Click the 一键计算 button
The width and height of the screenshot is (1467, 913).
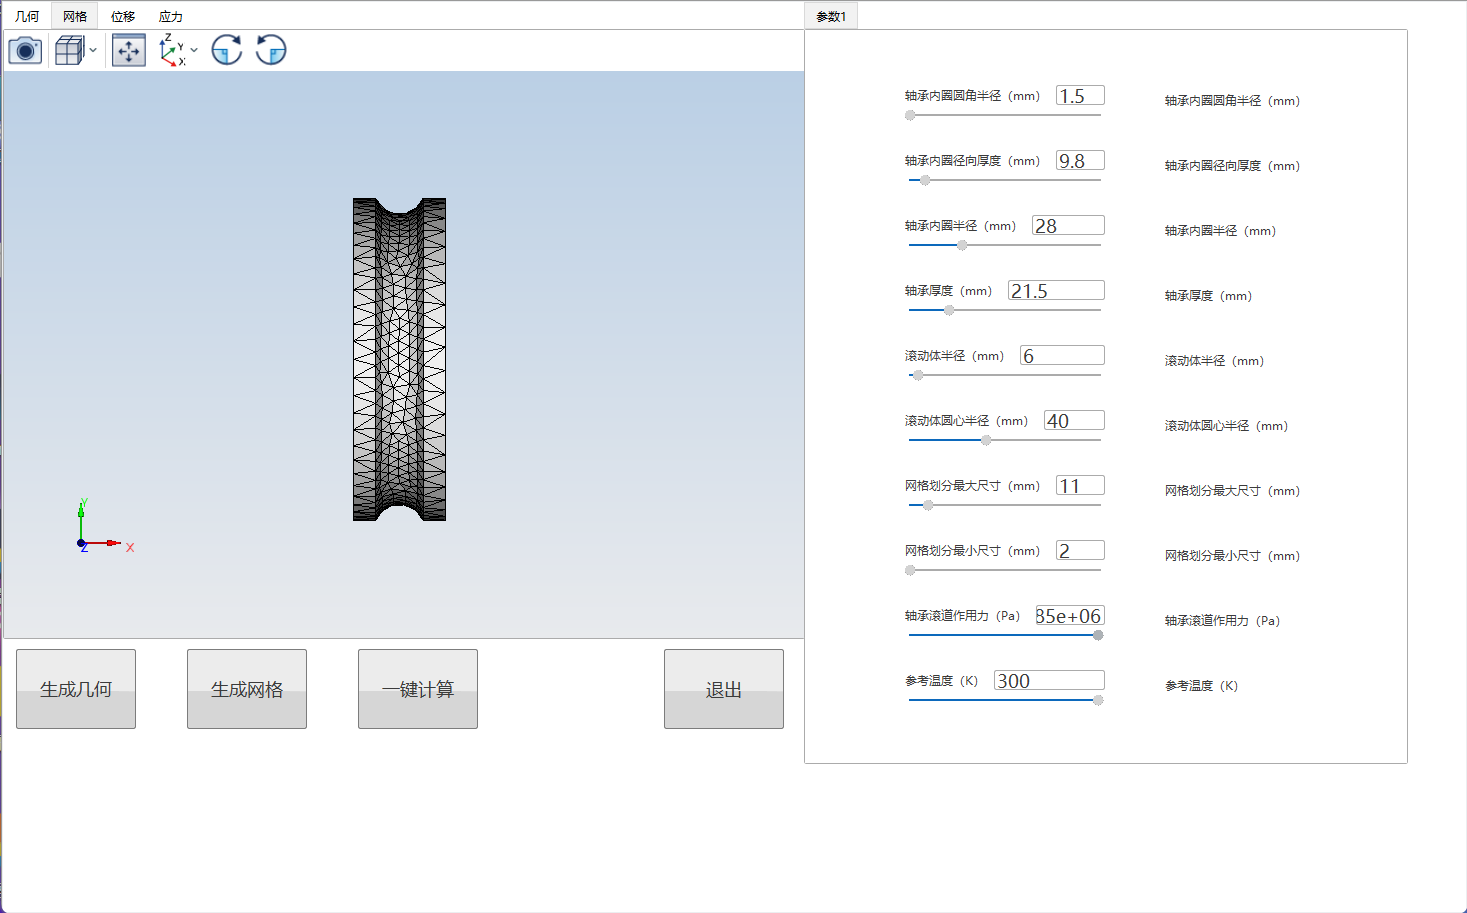click(418, 689)
